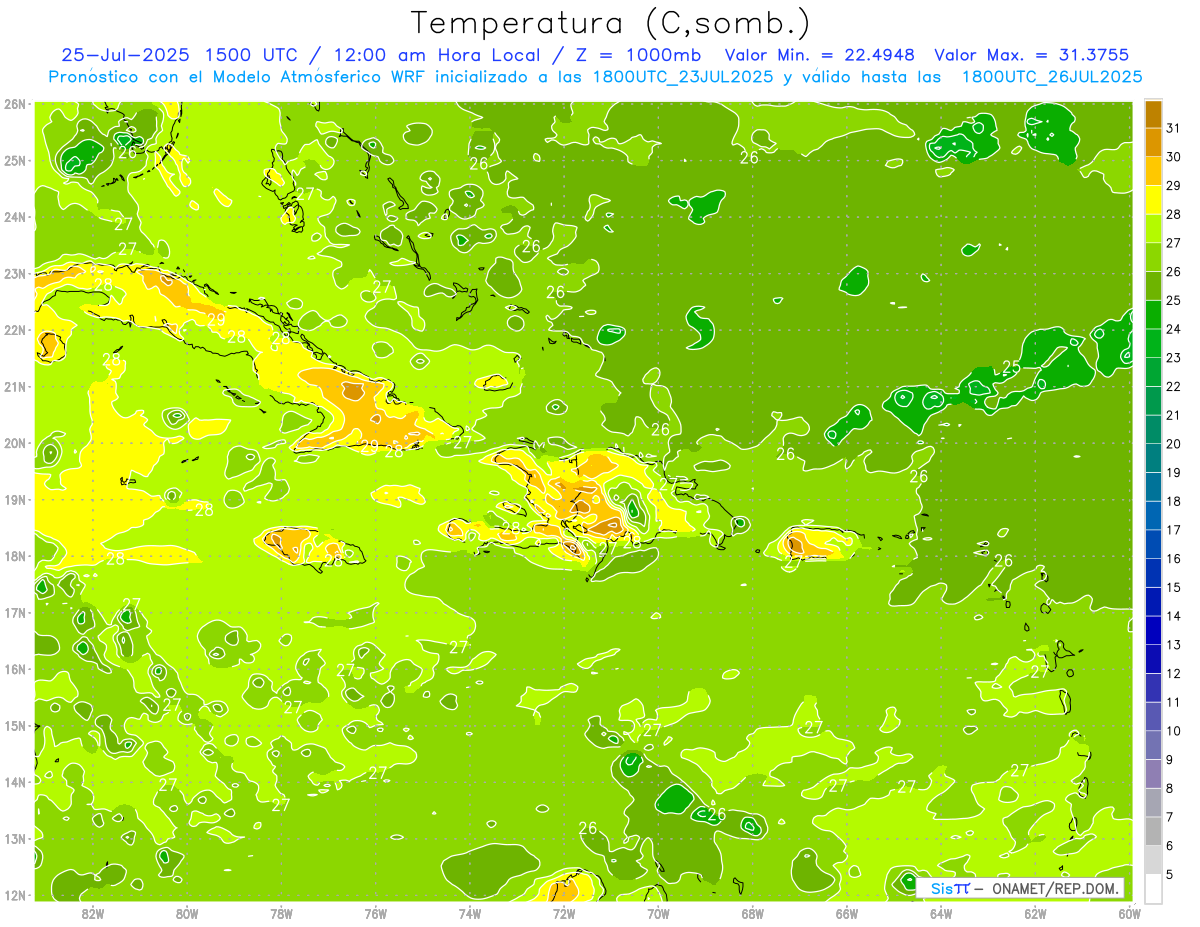Click the "1500 UTC" time text

[251, 55]
